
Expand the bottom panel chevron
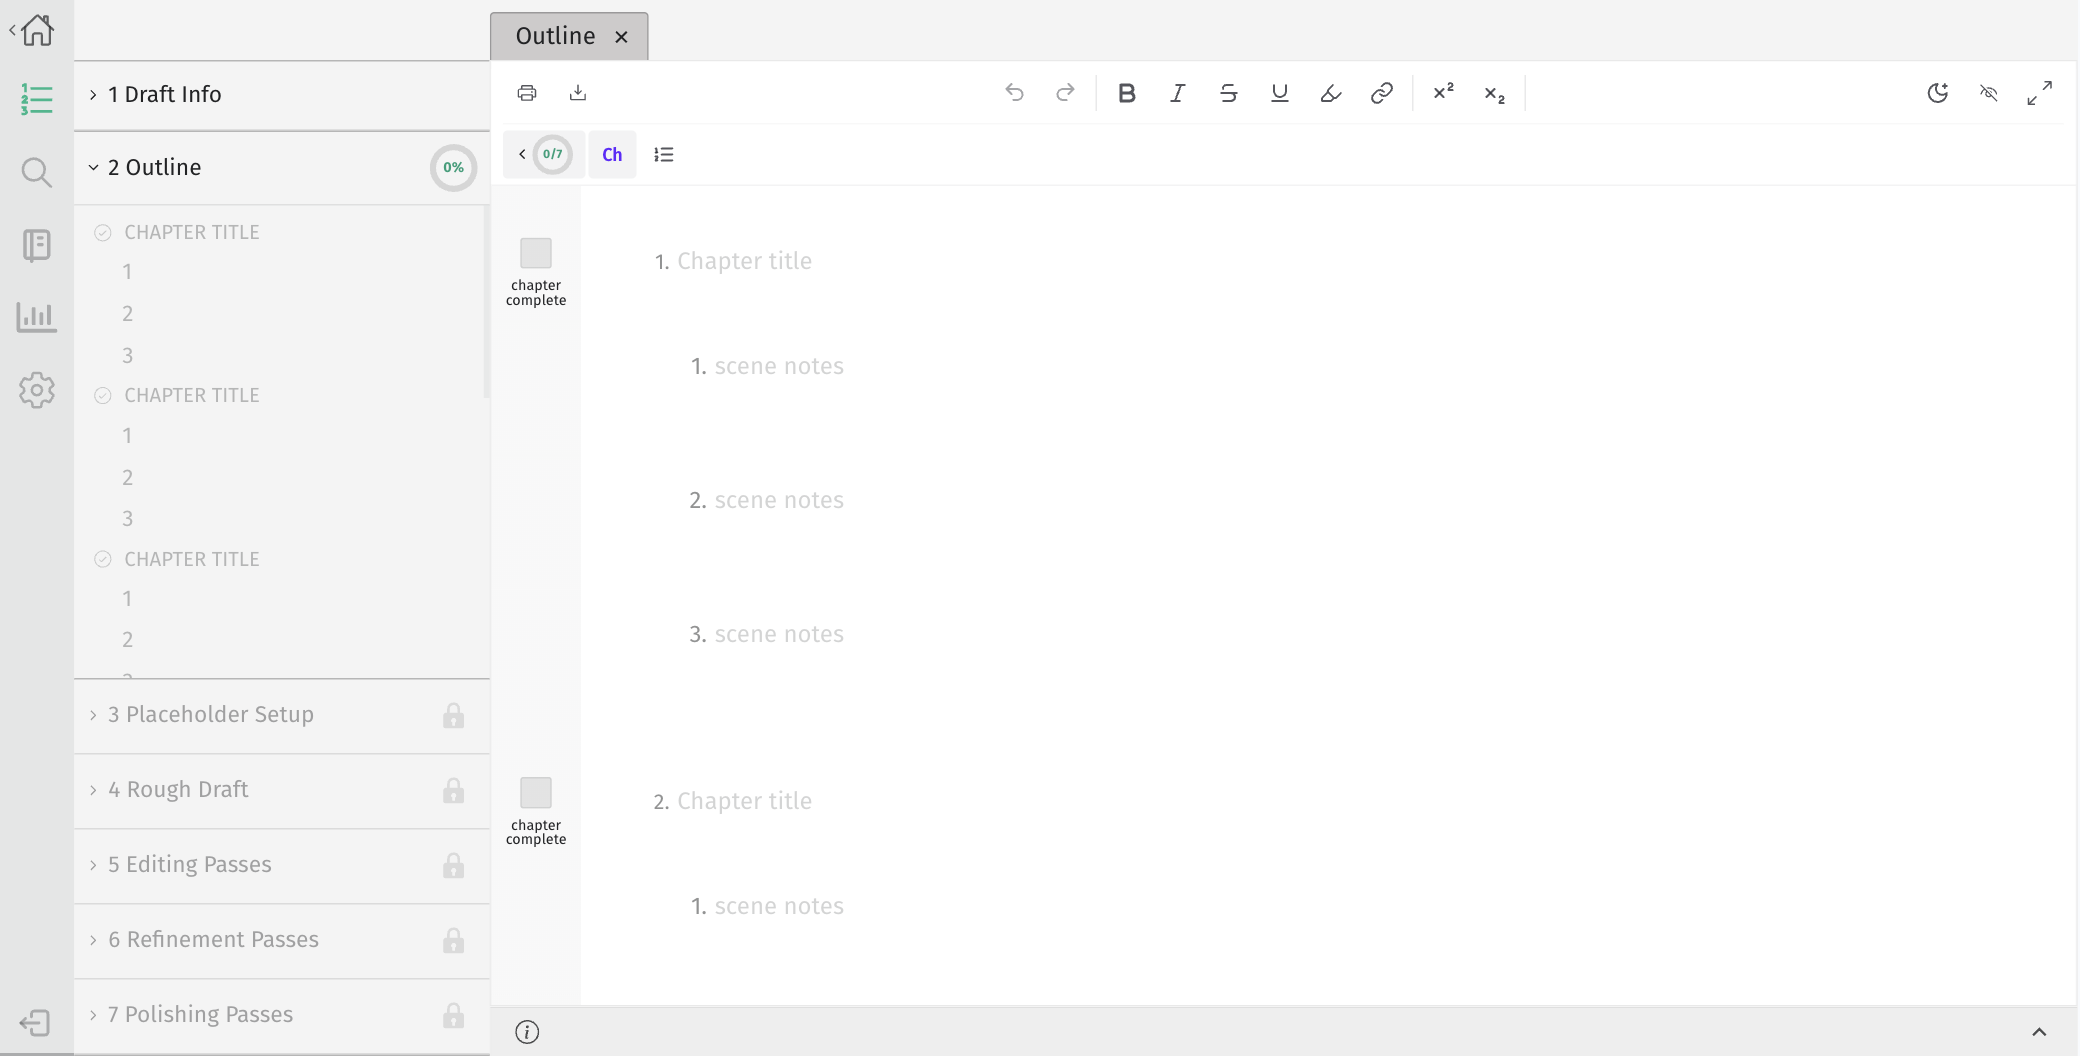(x=2039, y=1032)
